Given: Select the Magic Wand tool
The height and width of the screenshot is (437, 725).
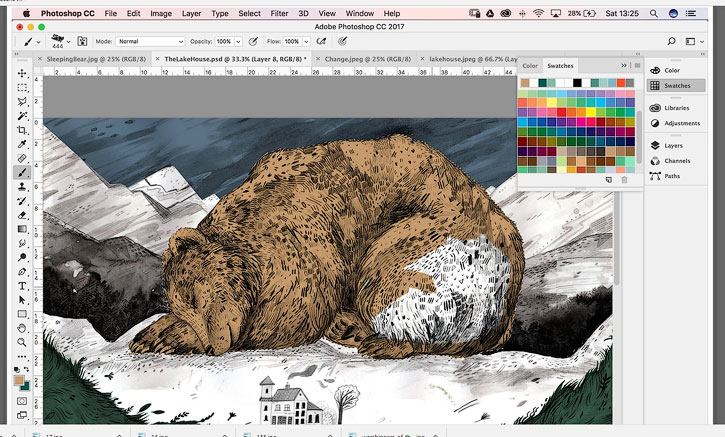Looking at the screenshot, I should pyautogui.click(x=22, y=116).
